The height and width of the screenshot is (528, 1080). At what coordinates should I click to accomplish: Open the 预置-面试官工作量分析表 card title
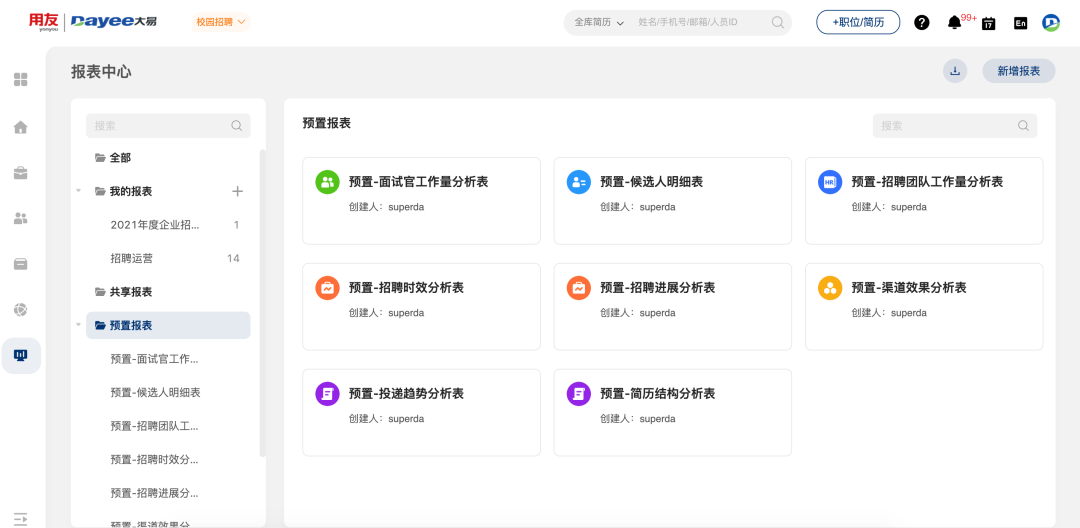pyautogui.click(x=419, y=182)
